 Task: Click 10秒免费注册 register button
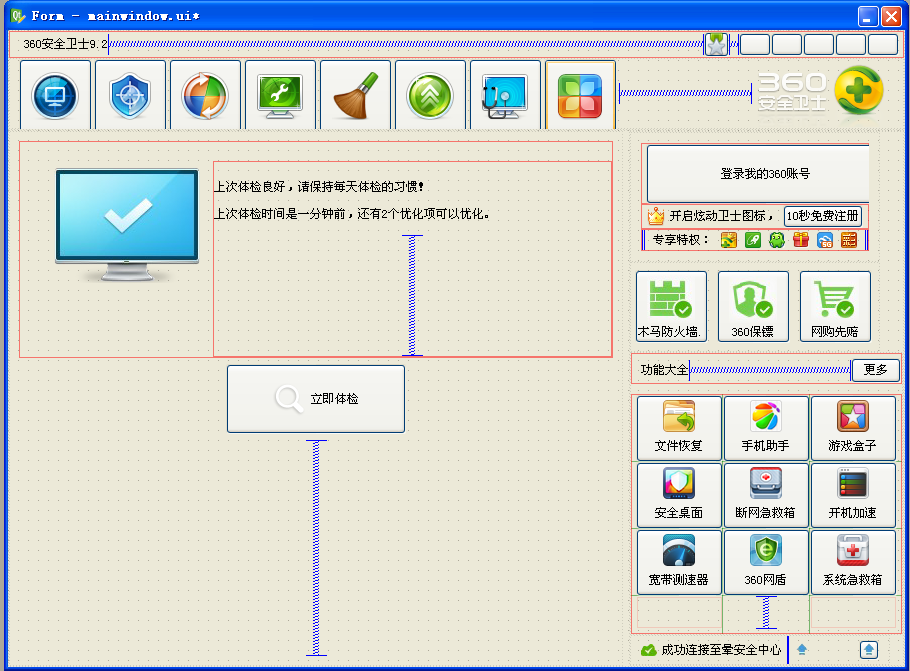823,216
